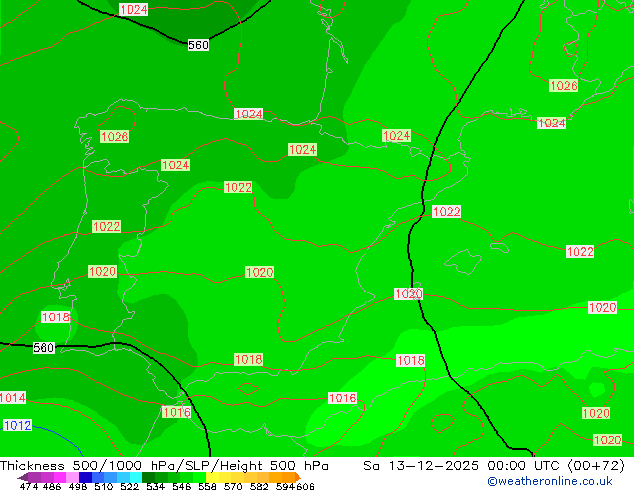Screen dimensions: 634x490
Task: Click the 594 legend scale value
Action: pyautogui.click(x=285, y=486)
